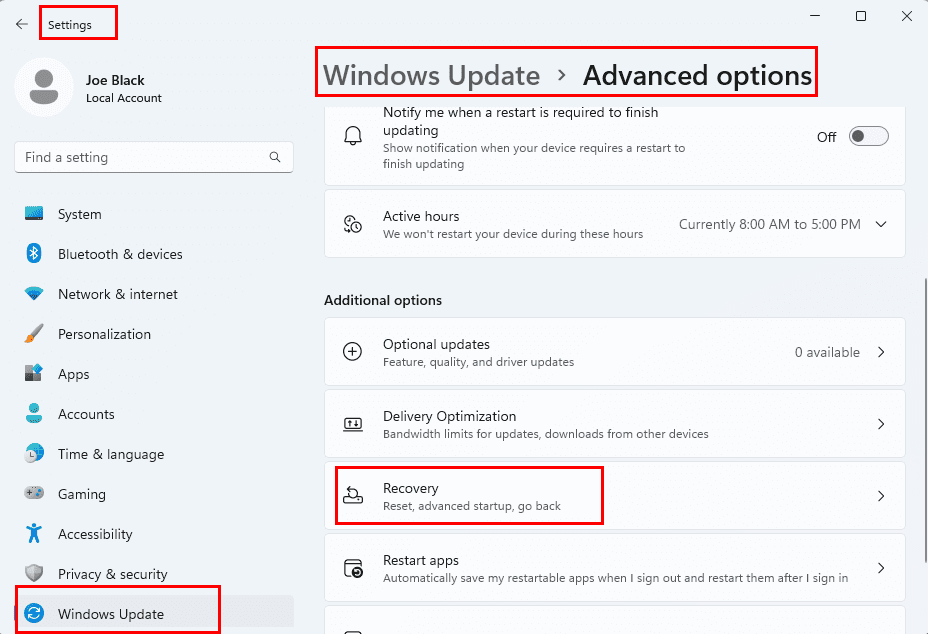Select Privacy & security
The height and width of the screenshot is (634, 928).
click(154, 573)
